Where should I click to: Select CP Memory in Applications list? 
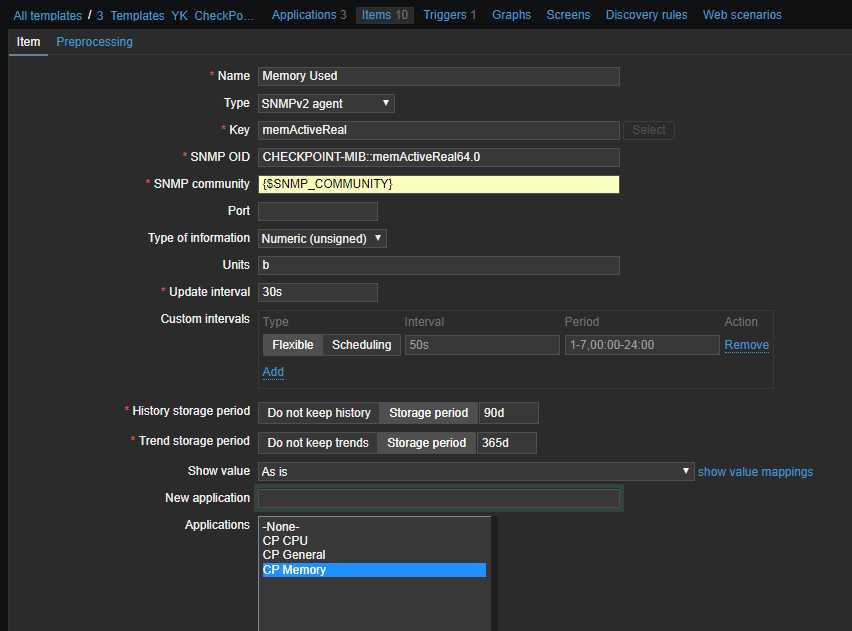pos(374,570)
